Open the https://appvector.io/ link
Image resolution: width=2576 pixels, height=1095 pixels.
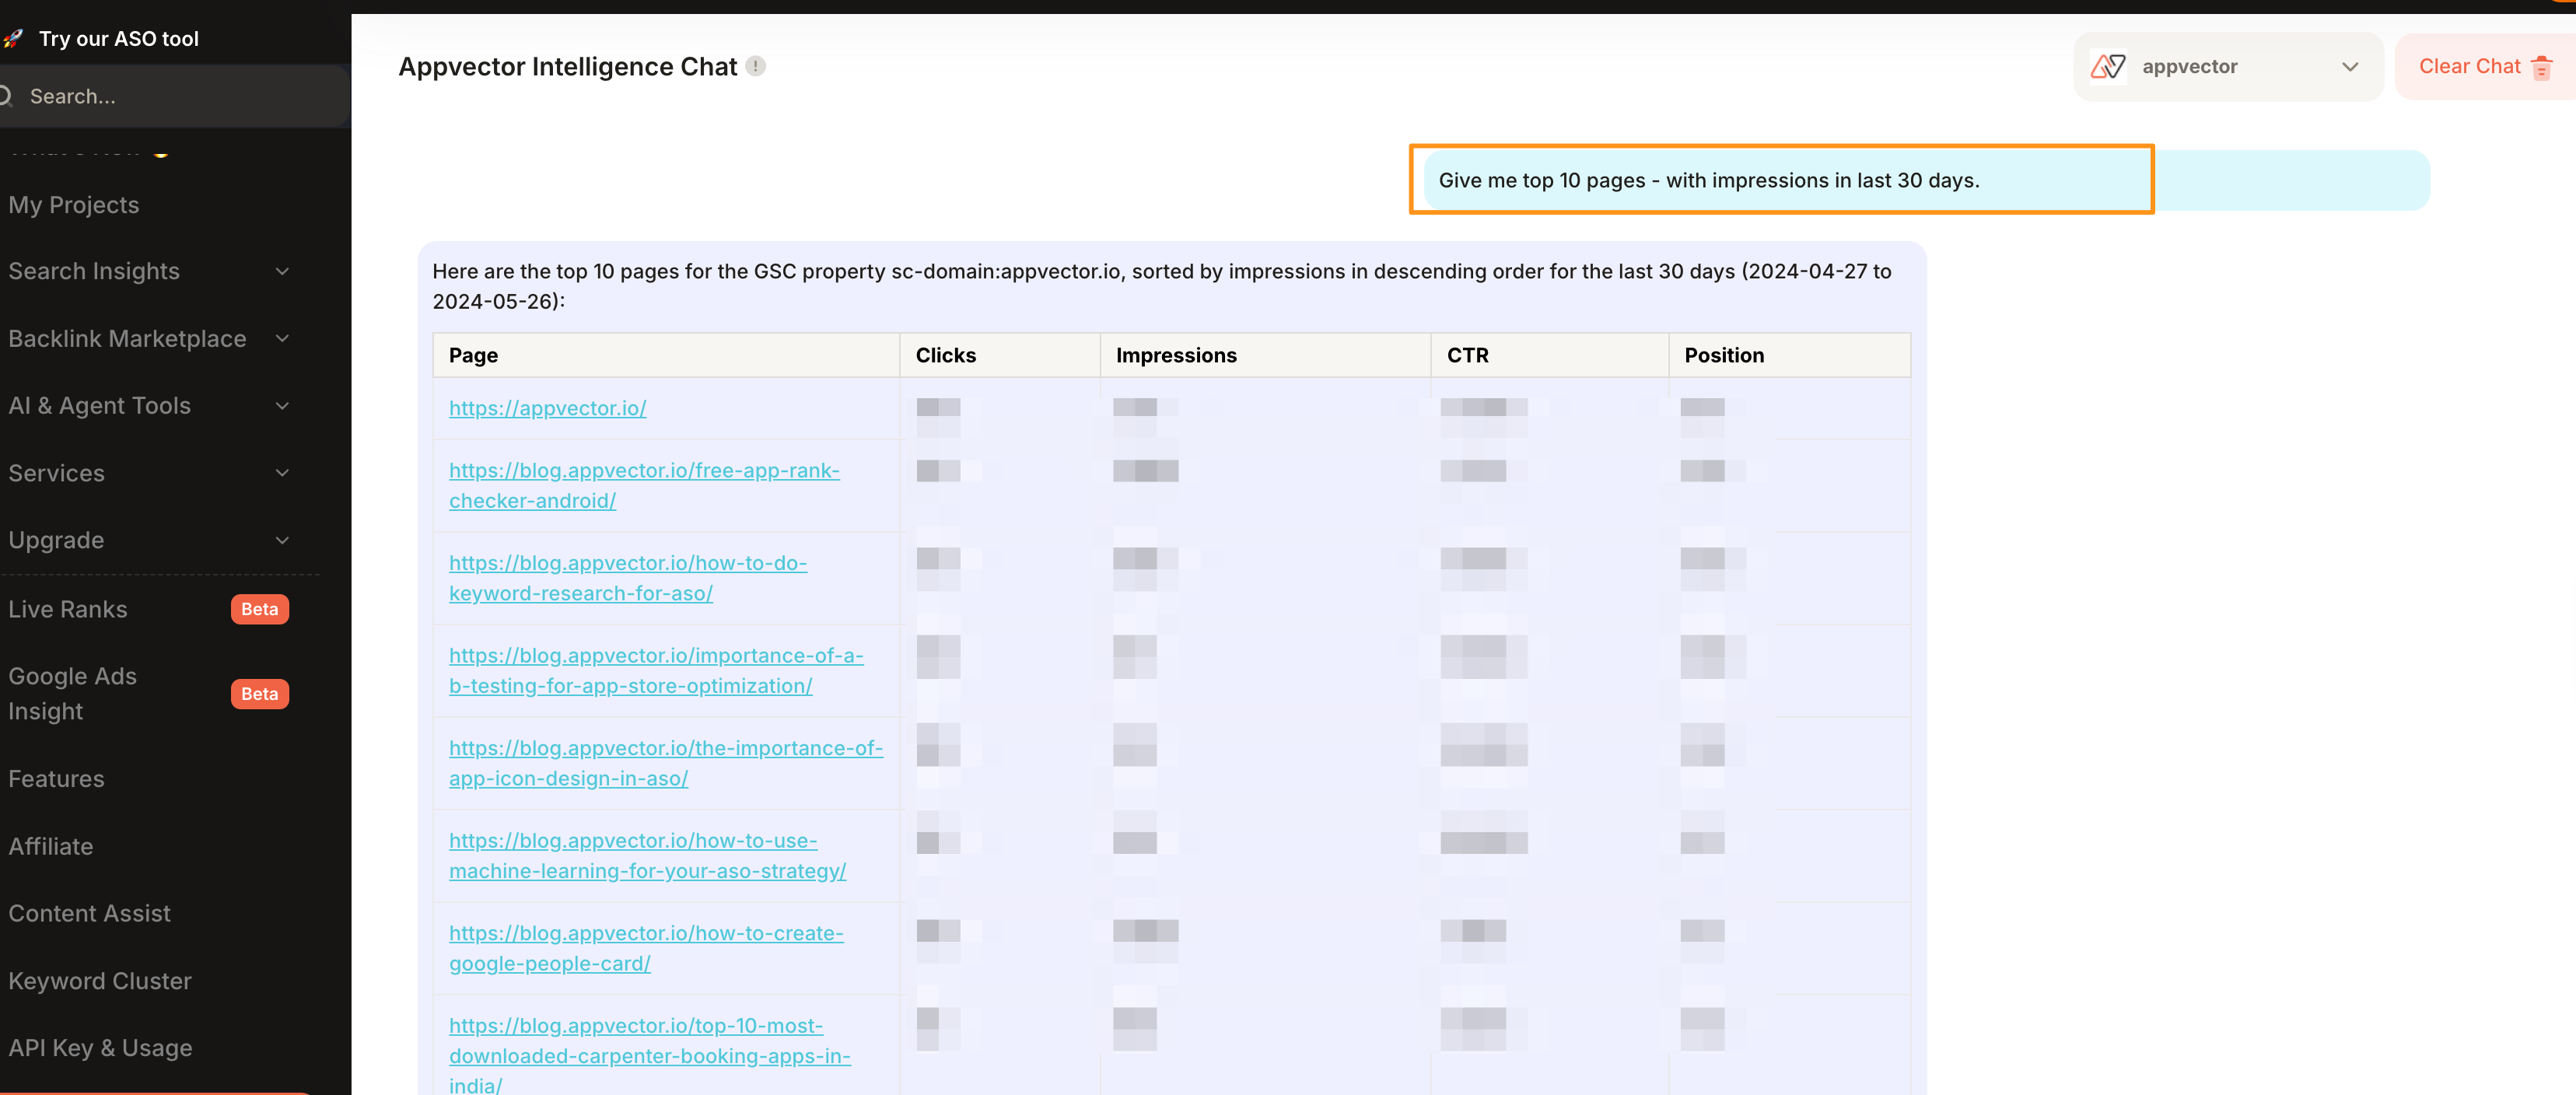[x=547, y=408]
